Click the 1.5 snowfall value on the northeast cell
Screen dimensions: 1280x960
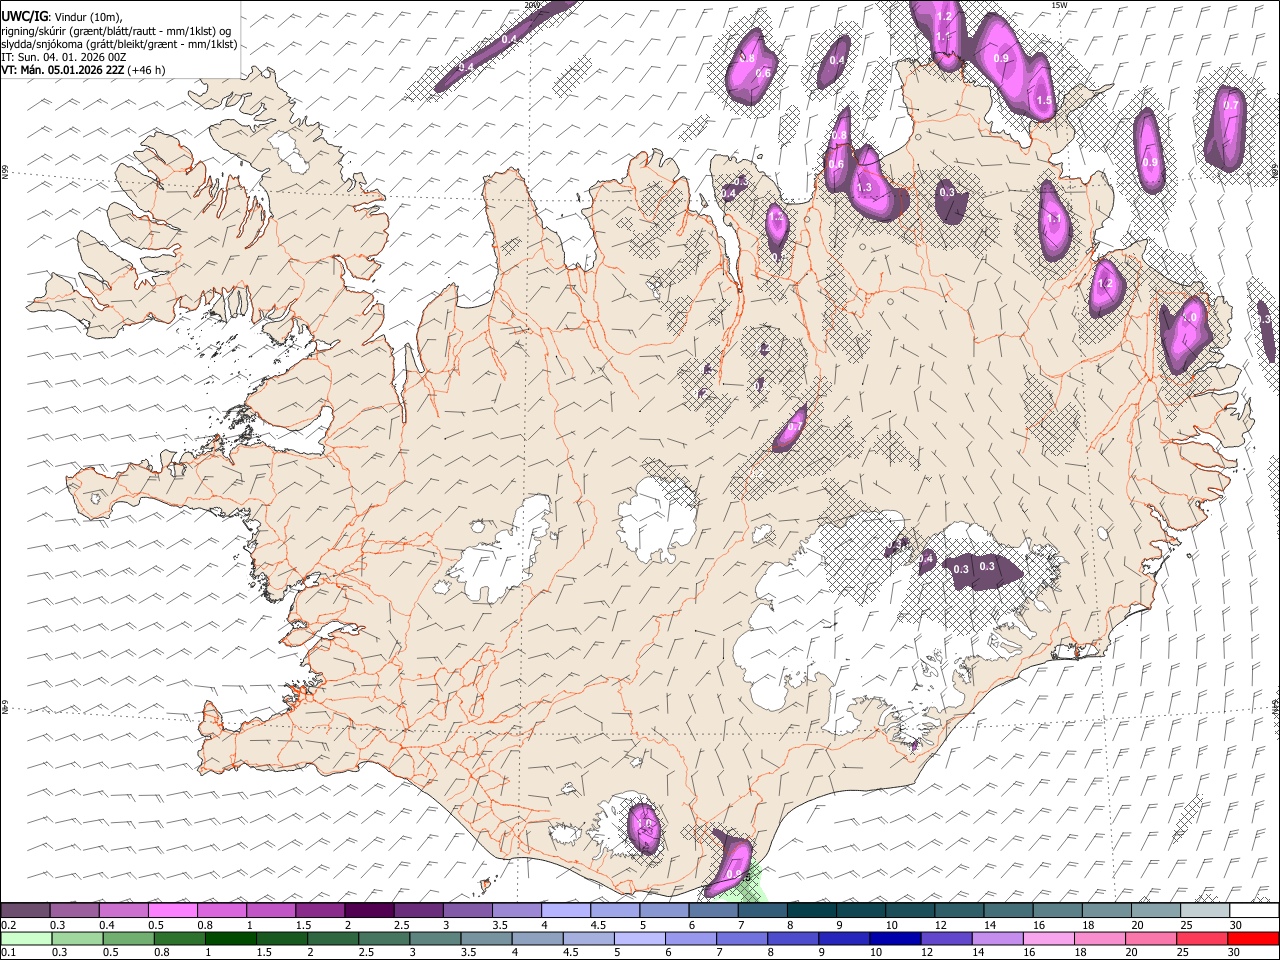coord(1044,101)
